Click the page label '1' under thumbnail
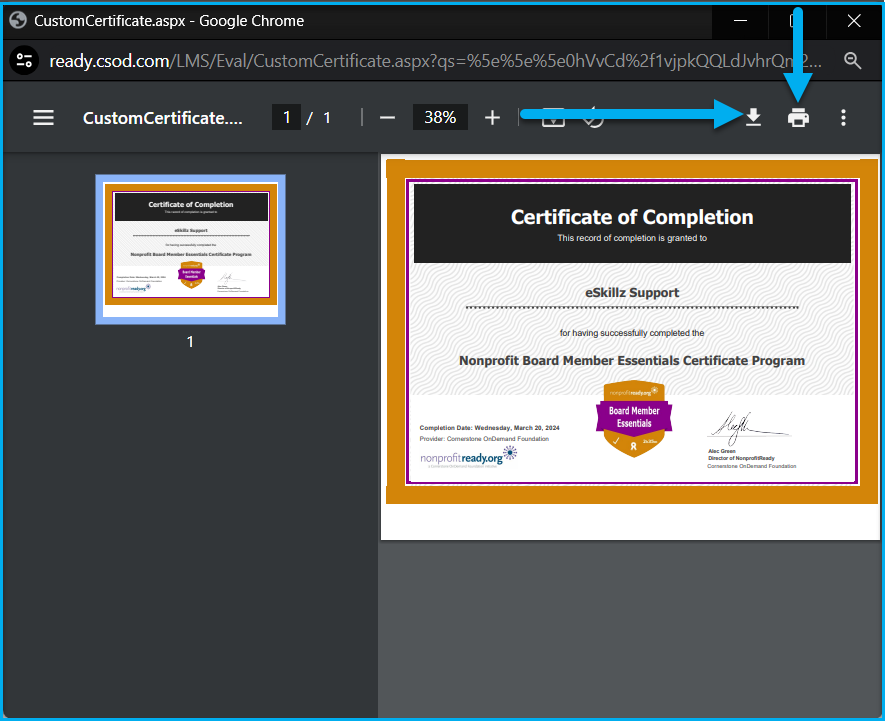This screenshot has width=885, height=721. pyautogui.click(x=190, y=342)
